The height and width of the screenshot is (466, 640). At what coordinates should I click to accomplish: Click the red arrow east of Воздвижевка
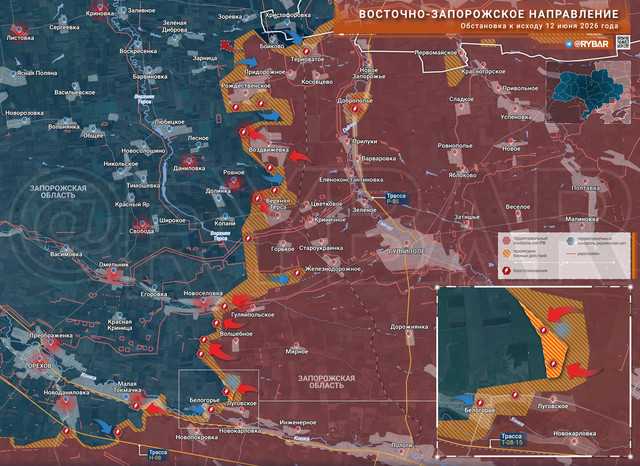tap(300, 157)
